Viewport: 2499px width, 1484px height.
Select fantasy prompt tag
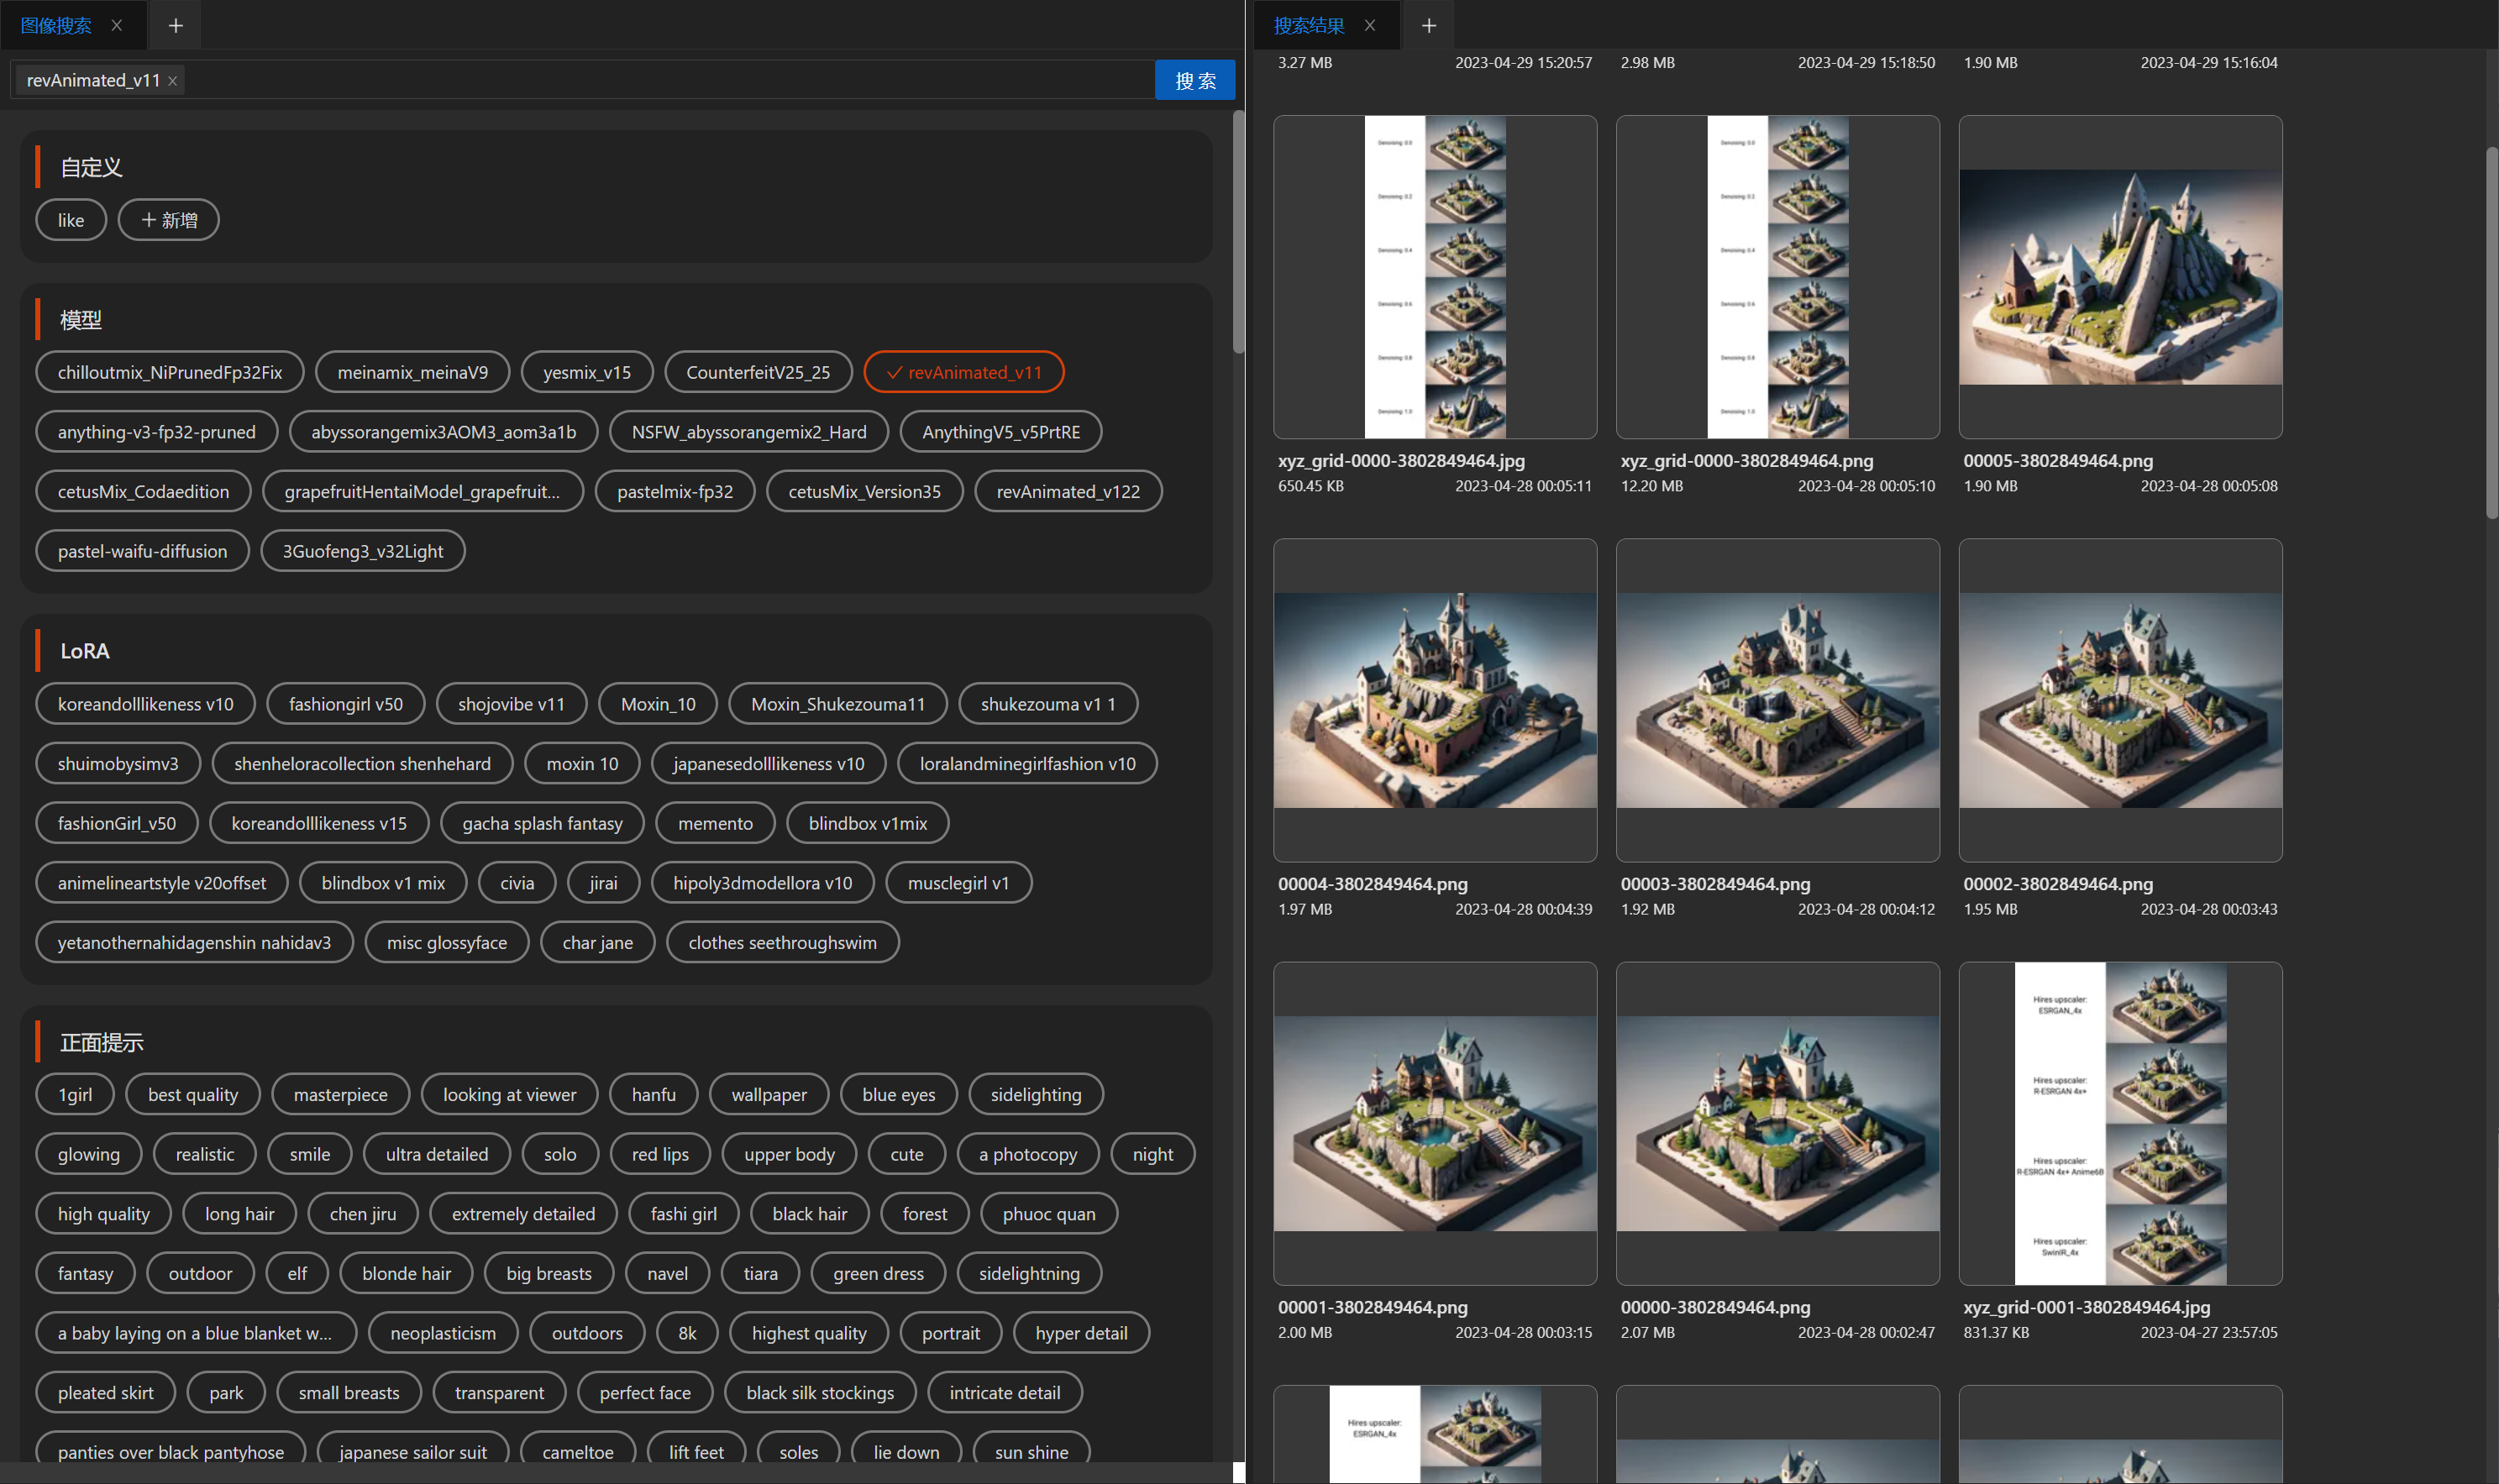85,1273
